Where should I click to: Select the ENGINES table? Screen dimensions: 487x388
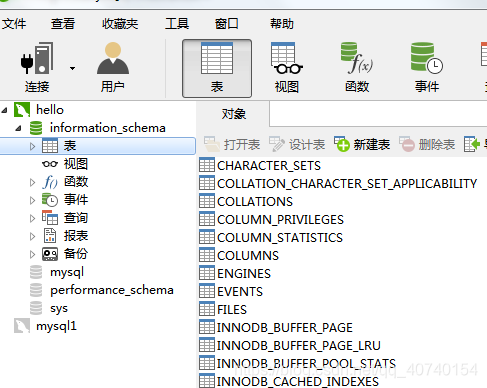point(244,274)
